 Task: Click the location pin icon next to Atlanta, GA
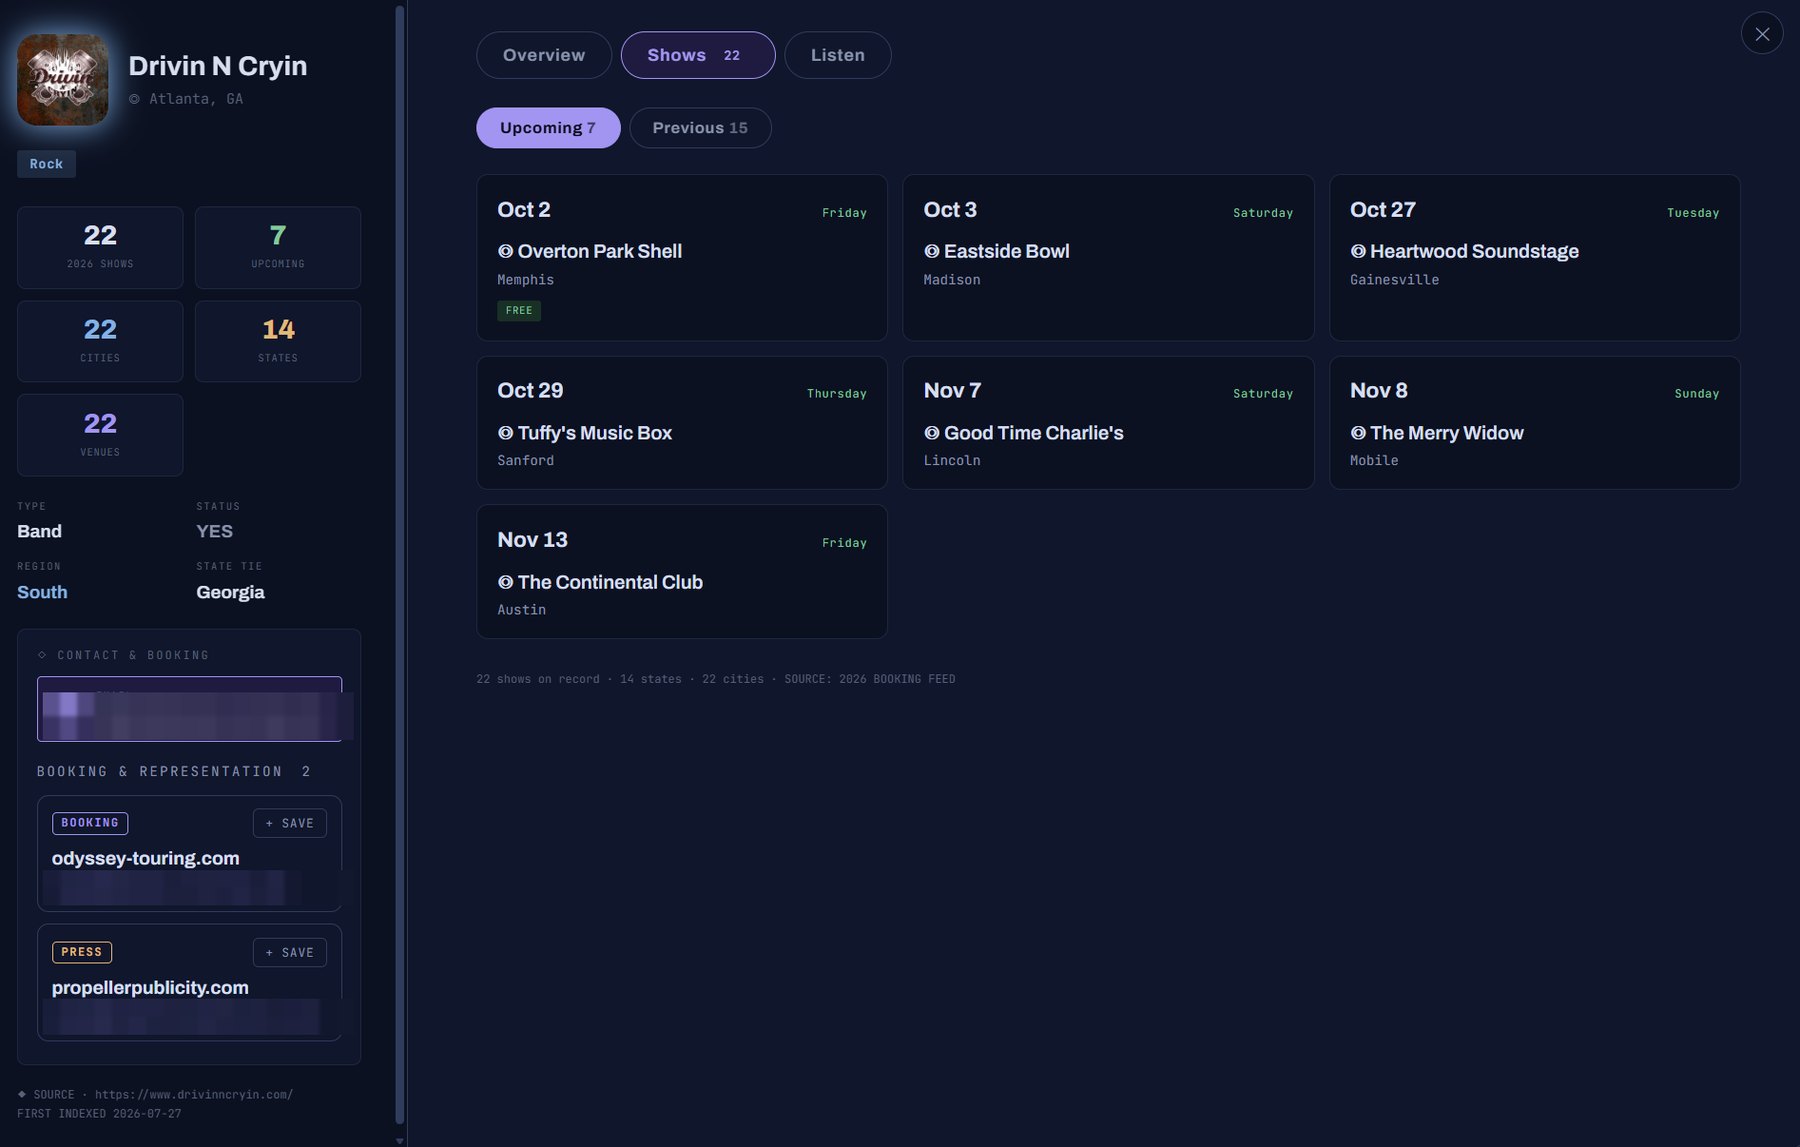(x=134, y=99)
